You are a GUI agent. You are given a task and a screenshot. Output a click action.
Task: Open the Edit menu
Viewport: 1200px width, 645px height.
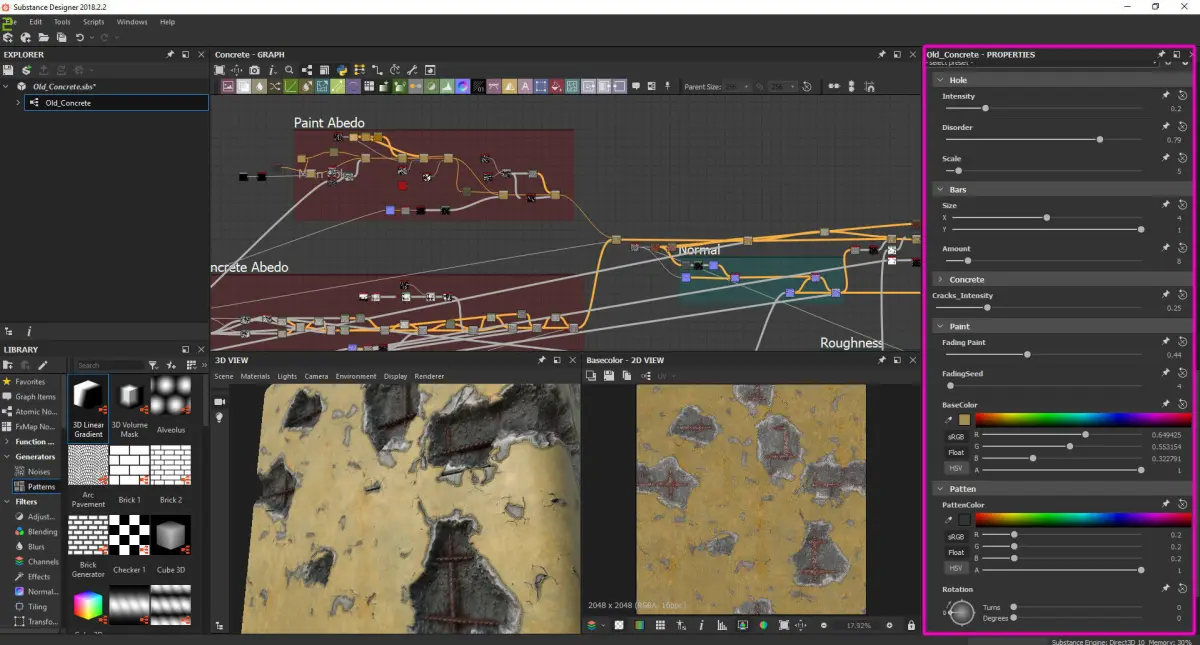pyautogui.click(x=36, y=21)
